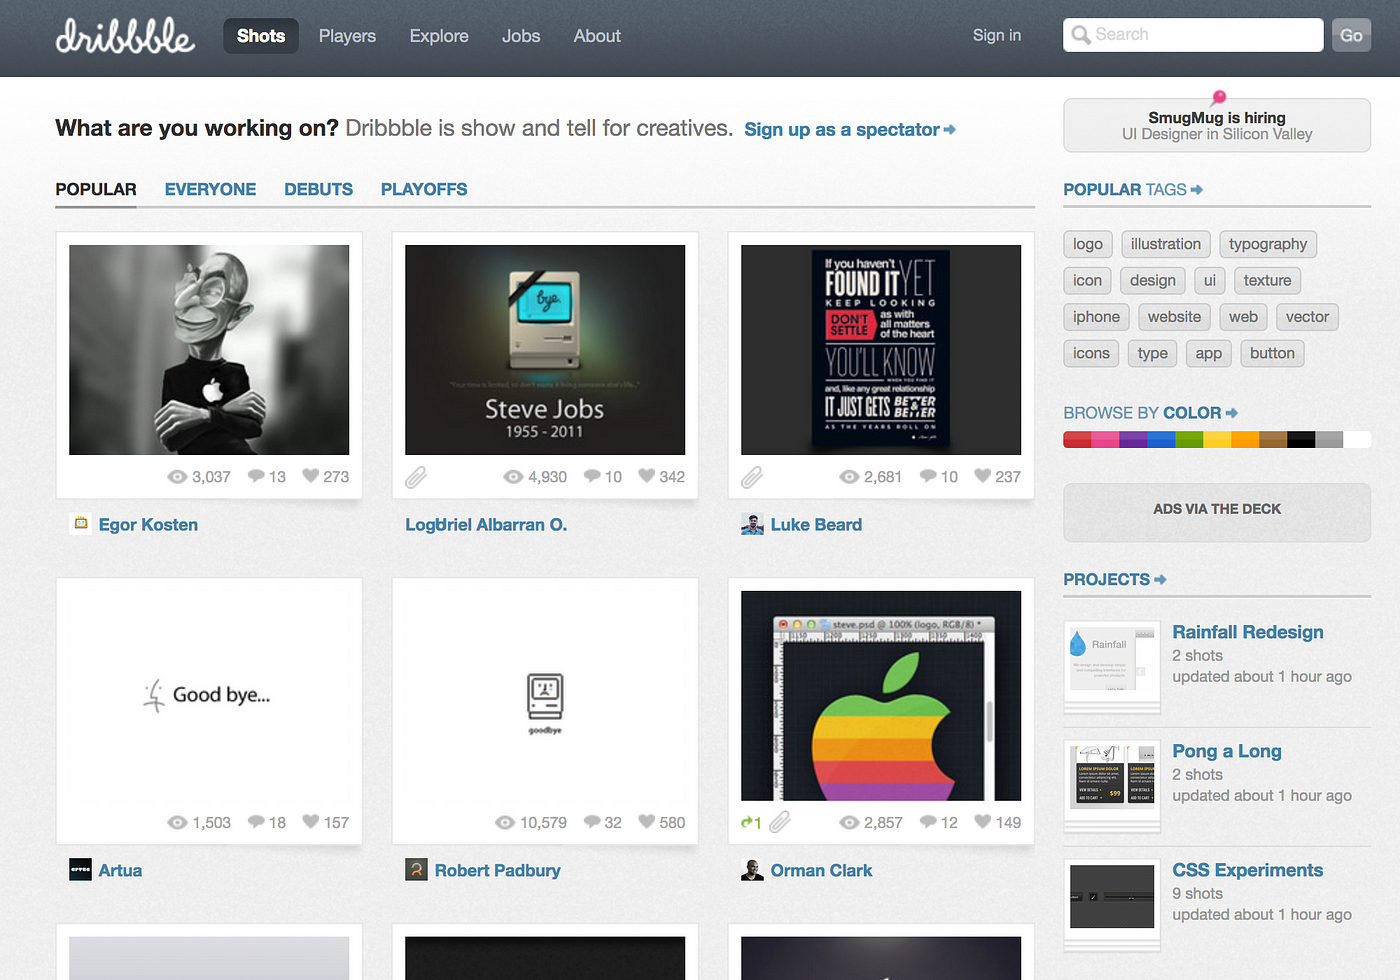Click Orman Clark avatar icon
Screen dimensions: 1400x980
pyautogui.click(x=752, y=870)
